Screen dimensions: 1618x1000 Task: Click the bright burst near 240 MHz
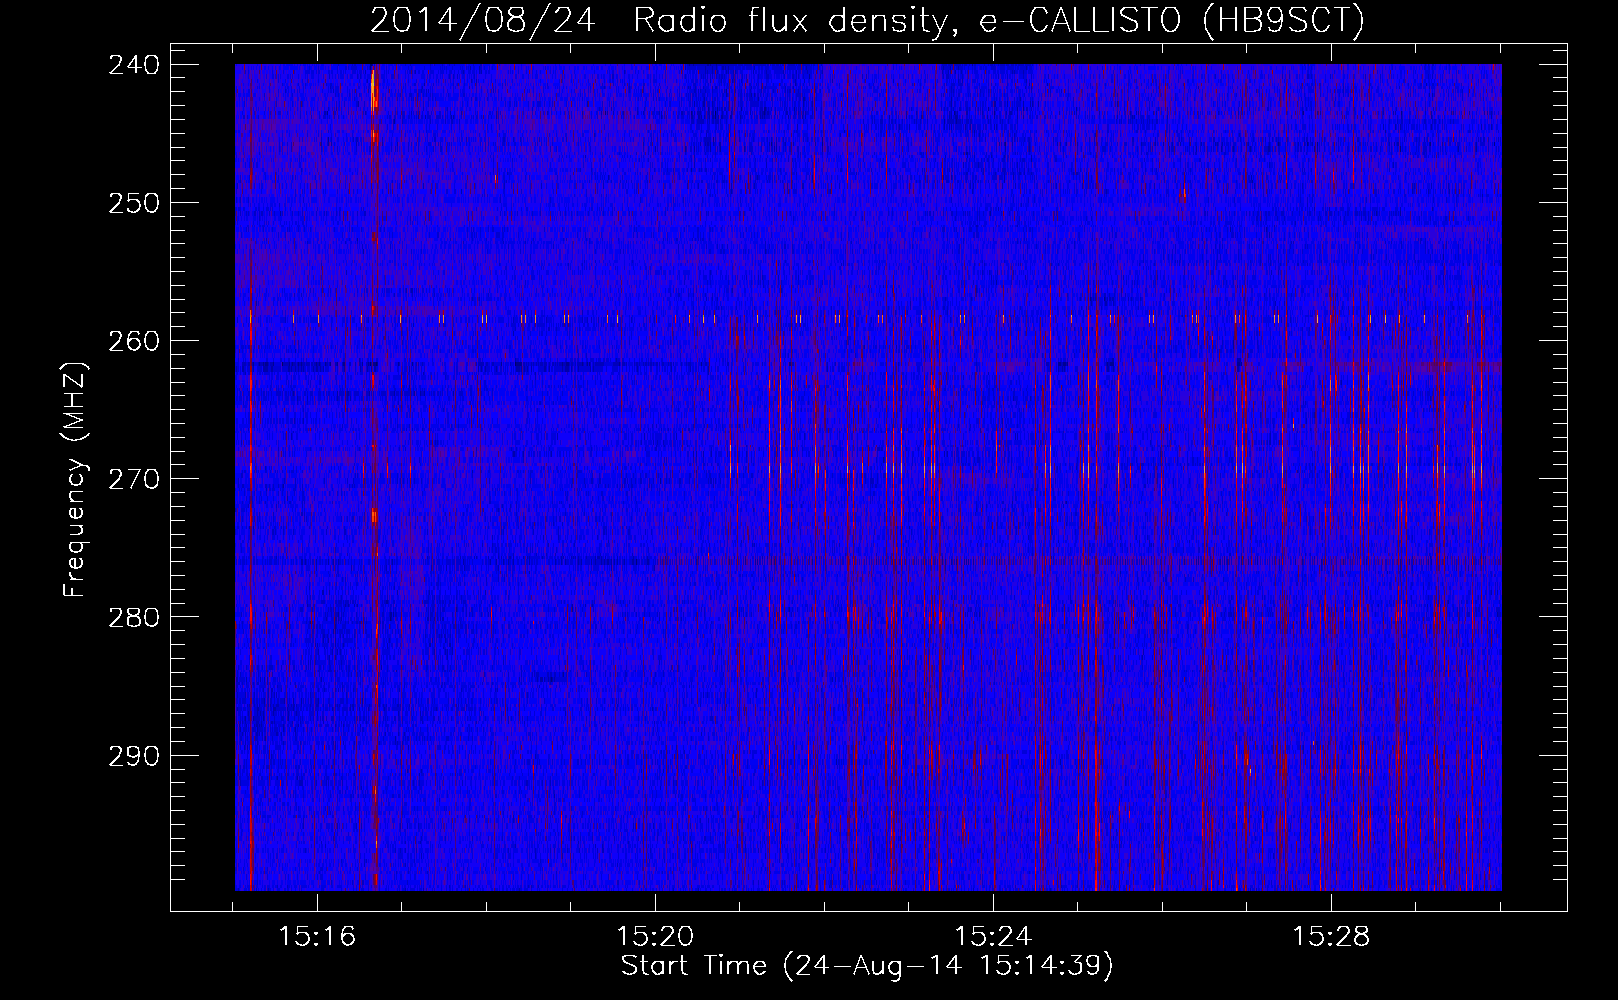point(374,90)
